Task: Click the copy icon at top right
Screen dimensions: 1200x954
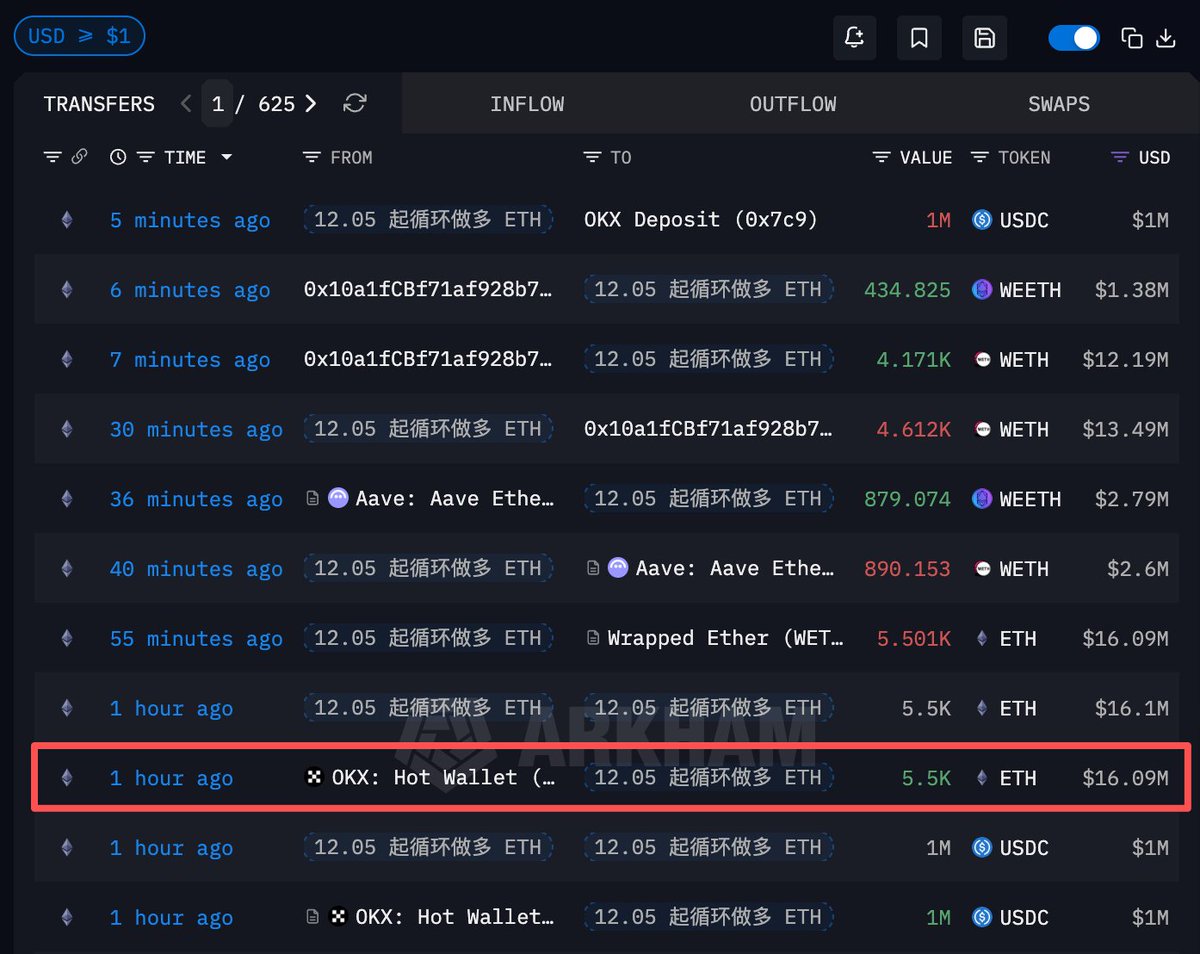Action: (x=1132, y=38)
